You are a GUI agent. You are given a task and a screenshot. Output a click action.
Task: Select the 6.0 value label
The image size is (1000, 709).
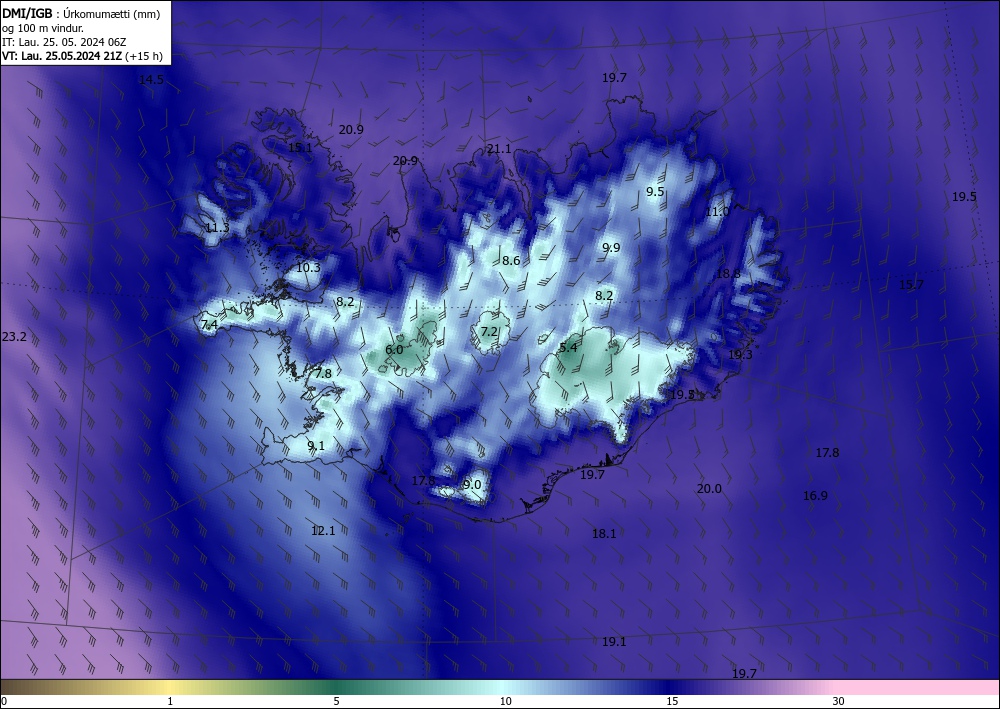click(394, 349)
